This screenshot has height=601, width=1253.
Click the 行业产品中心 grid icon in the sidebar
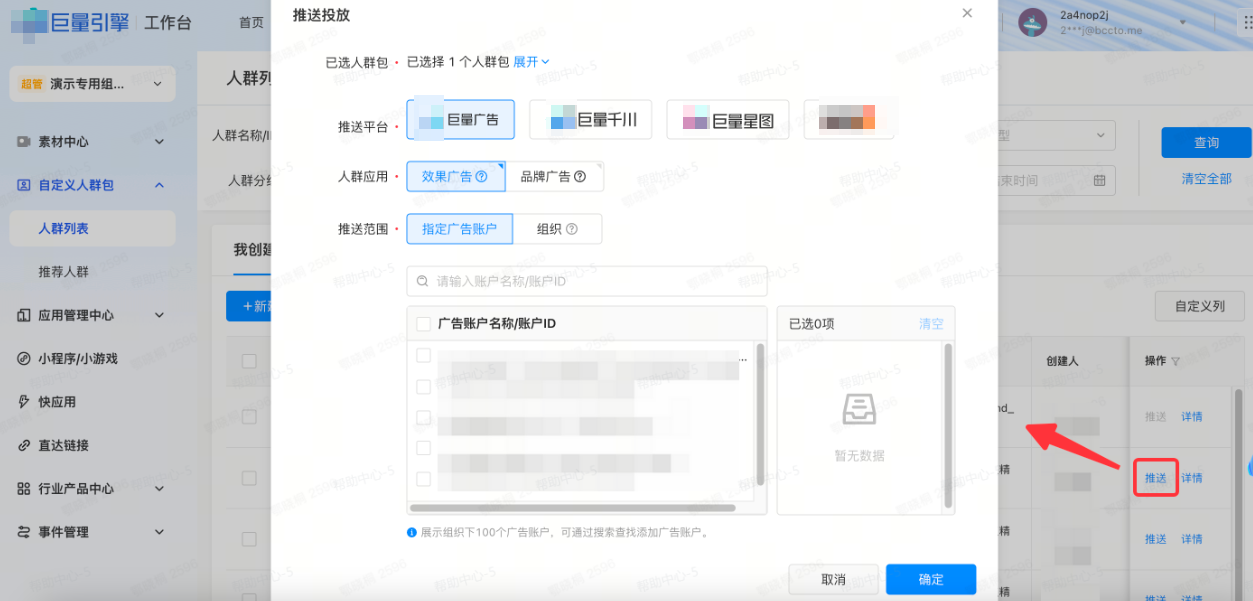(24, 488)
